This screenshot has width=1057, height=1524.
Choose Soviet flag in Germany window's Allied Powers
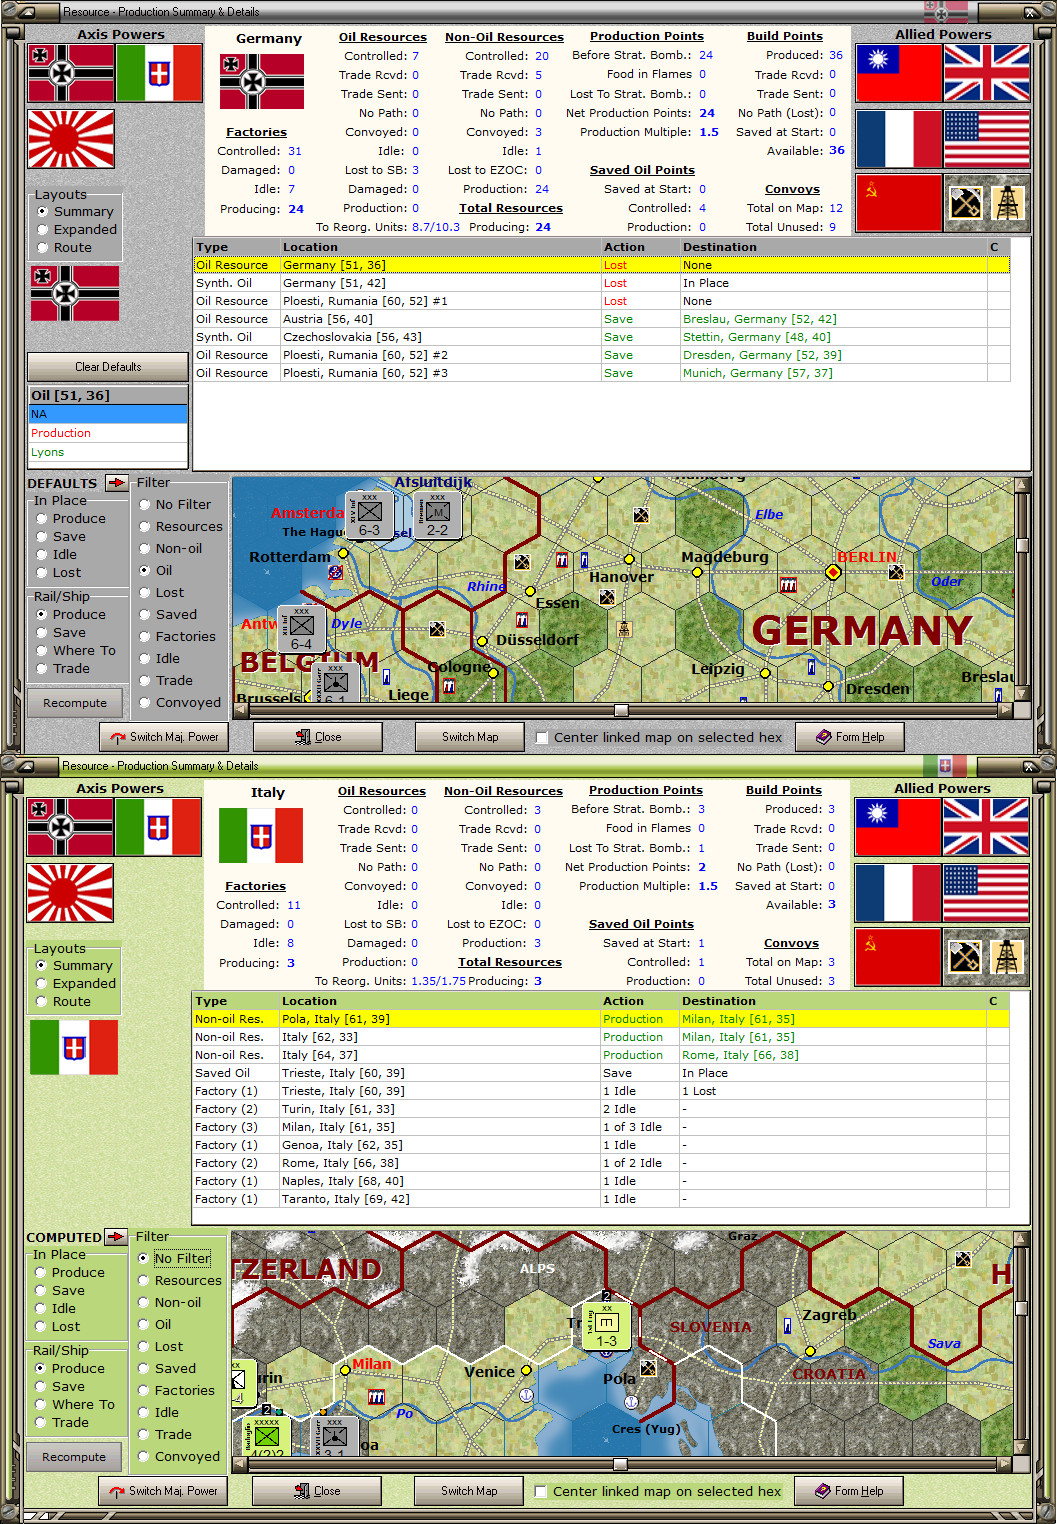point(899,203)
